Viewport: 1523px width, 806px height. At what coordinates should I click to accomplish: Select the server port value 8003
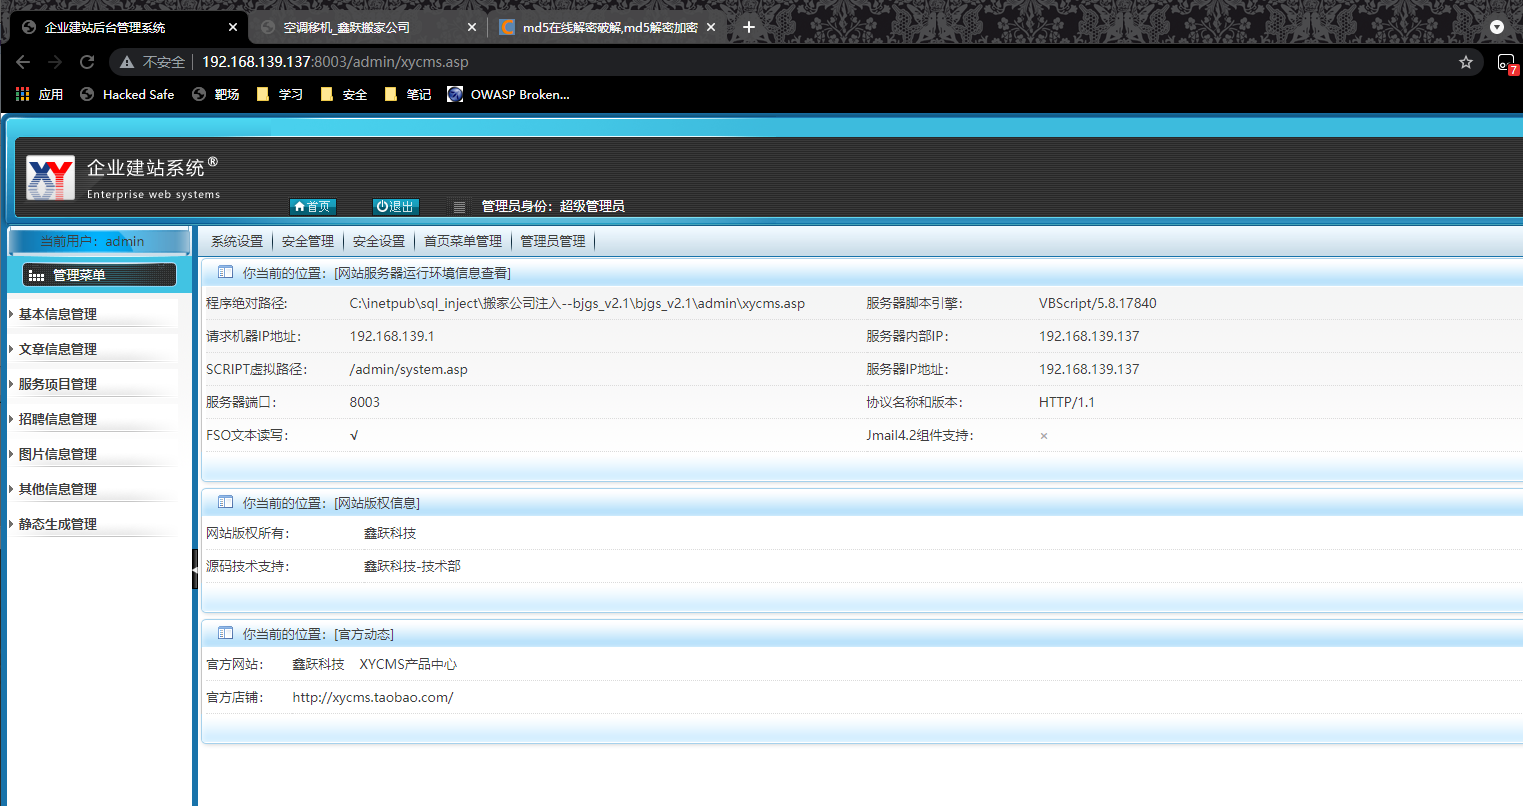[365, 402]
